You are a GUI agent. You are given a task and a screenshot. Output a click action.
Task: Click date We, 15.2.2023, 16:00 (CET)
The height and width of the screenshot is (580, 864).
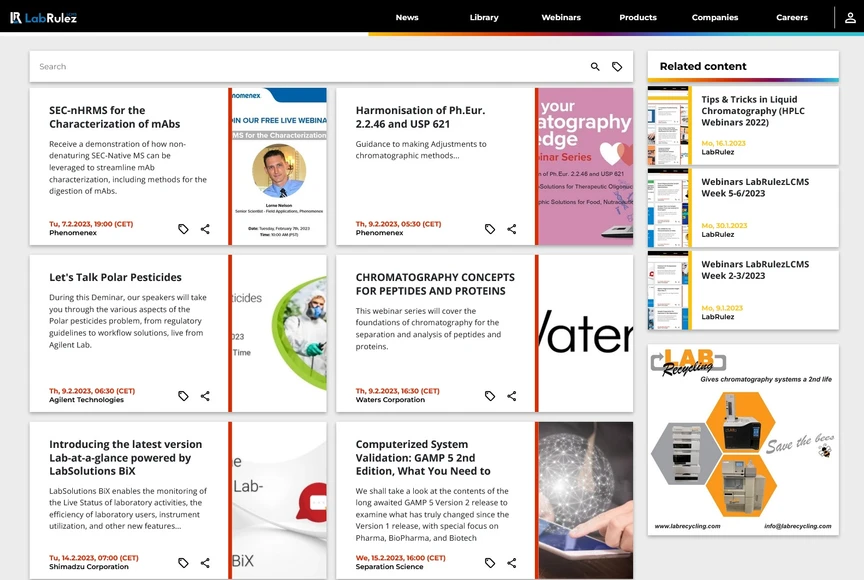point(401,558)
